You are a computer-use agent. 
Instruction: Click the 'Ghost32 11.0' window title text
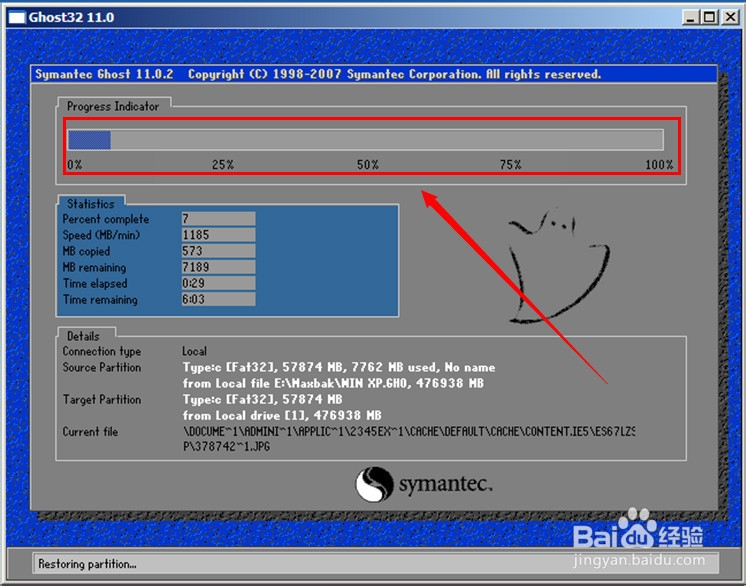point(71,18)
